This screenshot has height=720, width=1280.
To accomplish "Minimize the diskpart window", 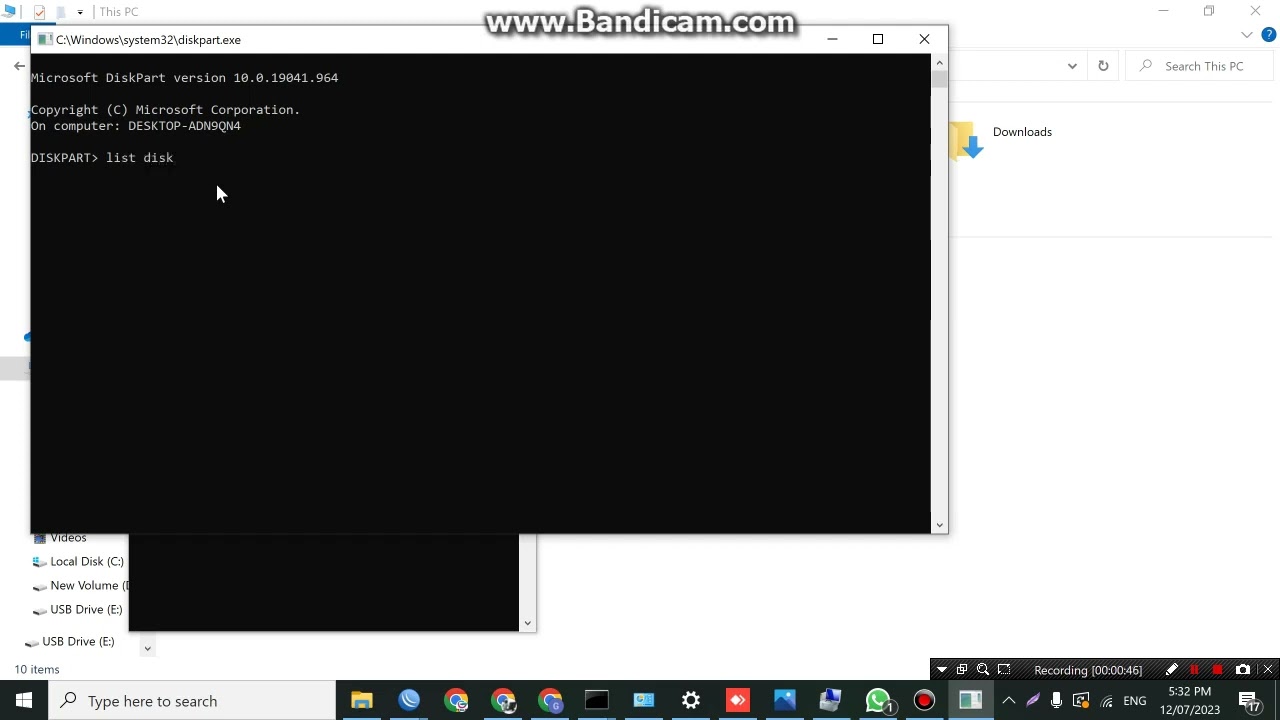I will tap(832, 39).
